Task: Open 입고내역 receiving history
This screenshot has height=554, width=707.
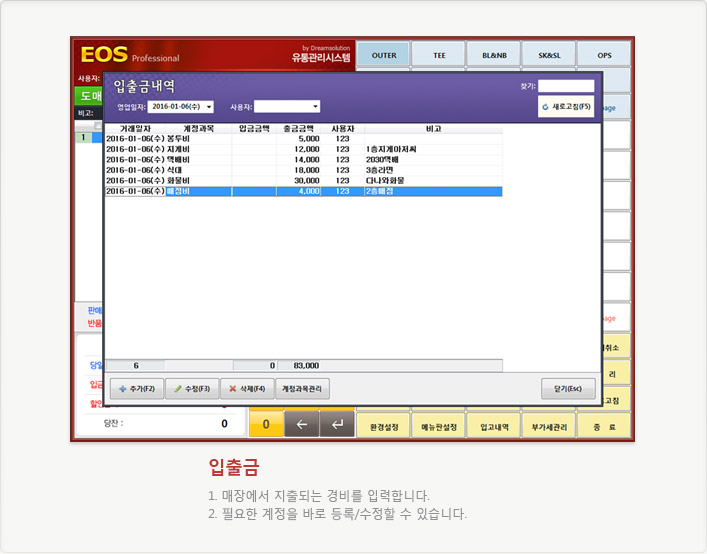Action: 494,426
